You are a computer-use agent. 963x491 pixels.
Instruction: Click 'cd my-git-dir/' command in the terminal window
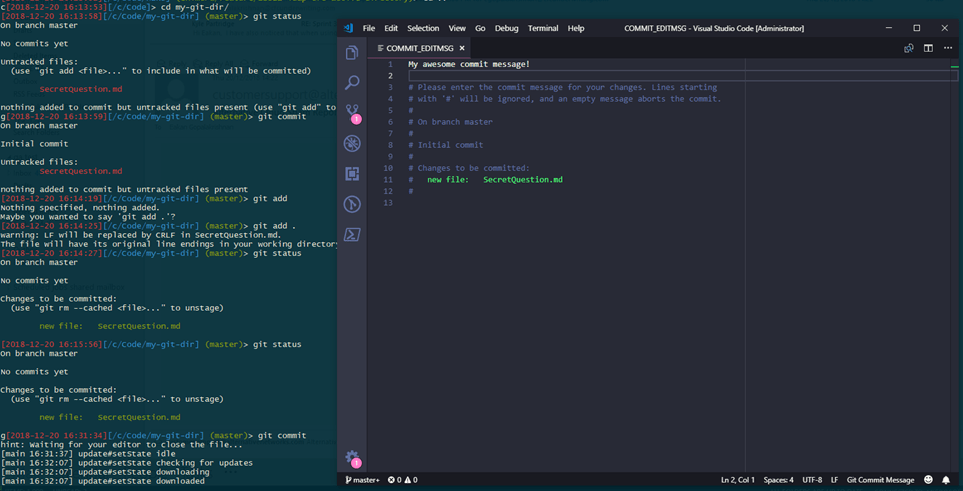click(x=197, y=6)
